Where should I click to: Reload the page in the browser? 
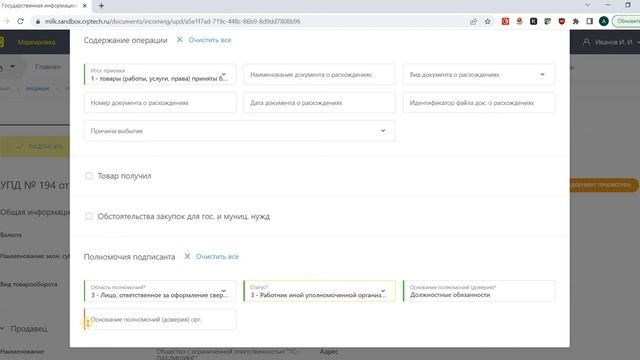[20, 21]
